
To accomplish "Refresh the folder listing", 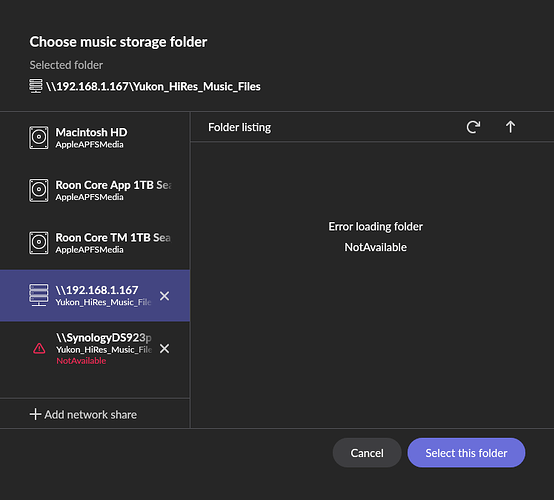I will (x=473, y=127).
